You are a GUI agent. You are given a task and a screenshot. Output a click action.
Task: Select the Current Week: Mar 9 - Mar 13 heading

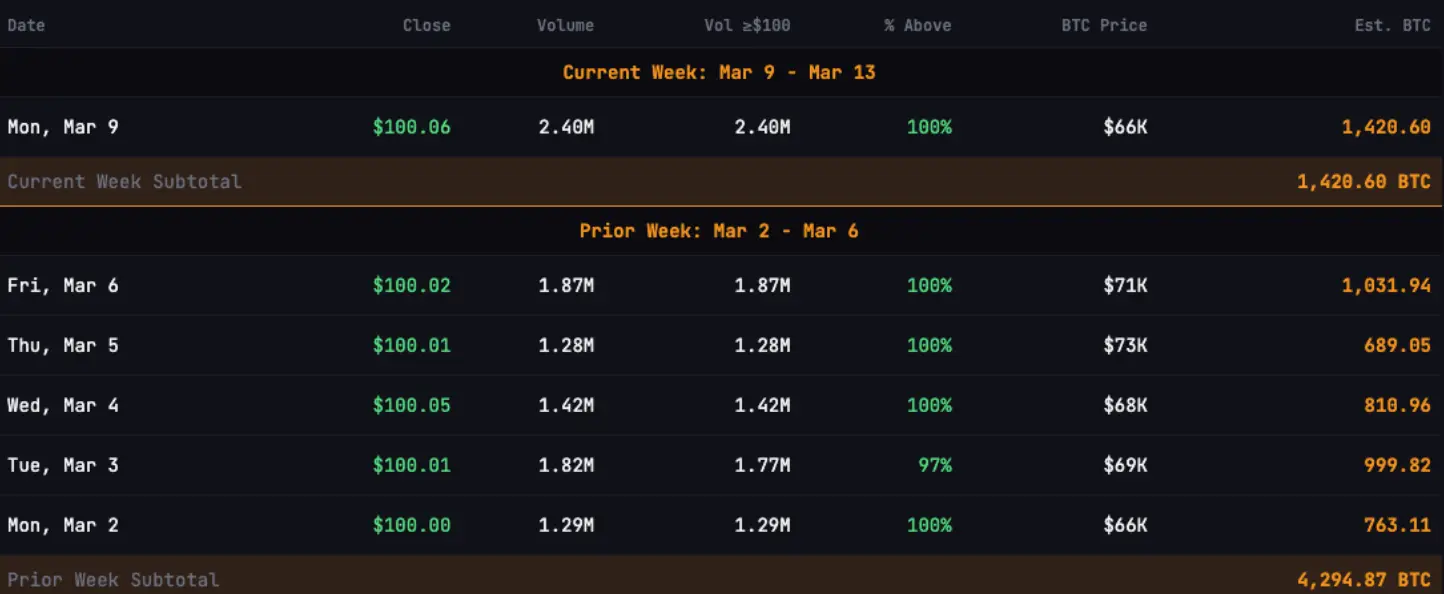pyautogui.click(x=719, y=72)
